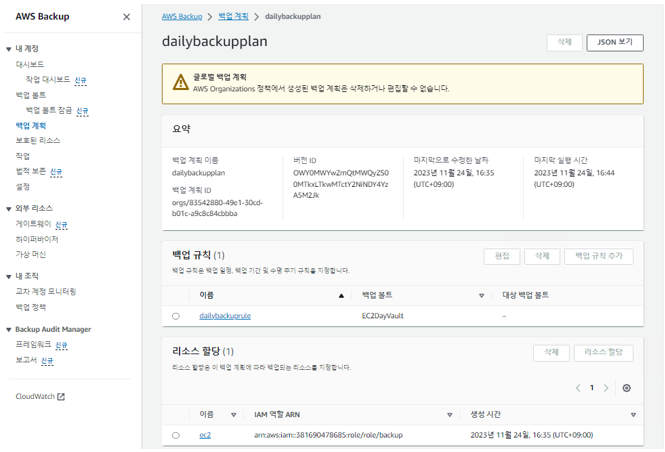Click the 삭제 button beside JSON 보기
This screenshot has width=665, height=452.
pyautogui.click(x=564, y=42)
